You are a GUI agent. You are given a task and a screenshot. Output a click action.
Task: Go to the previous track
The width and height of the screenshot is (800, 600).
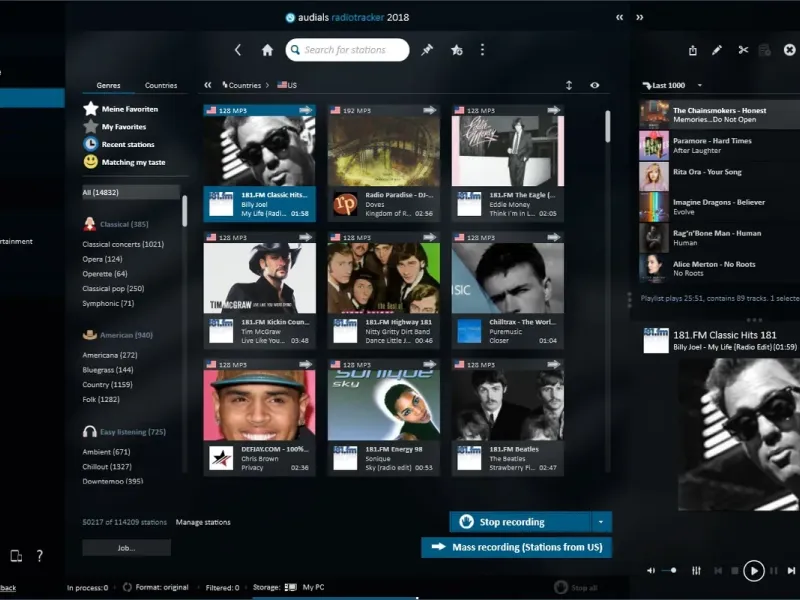point(718,570)
